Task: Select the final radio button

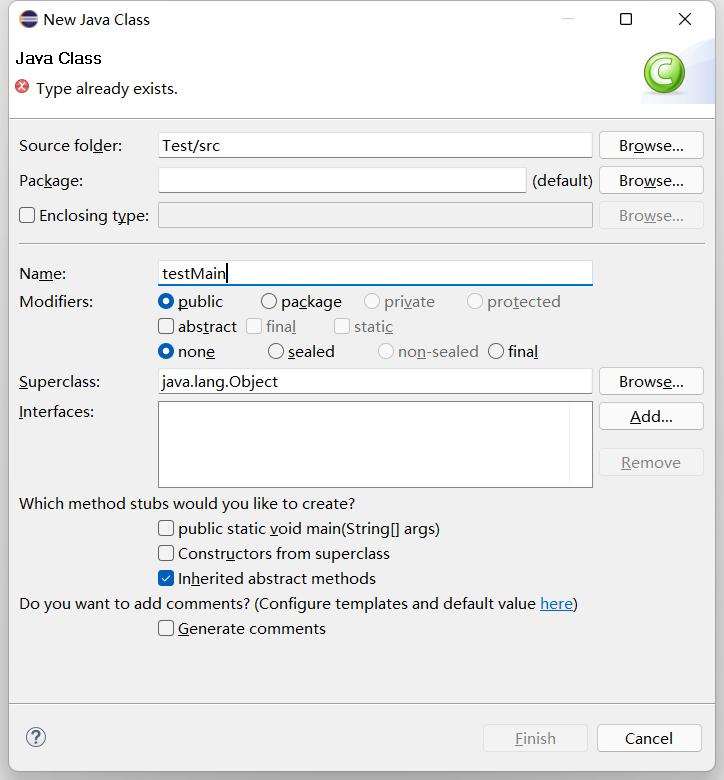Action: click(x=496, y=351)
